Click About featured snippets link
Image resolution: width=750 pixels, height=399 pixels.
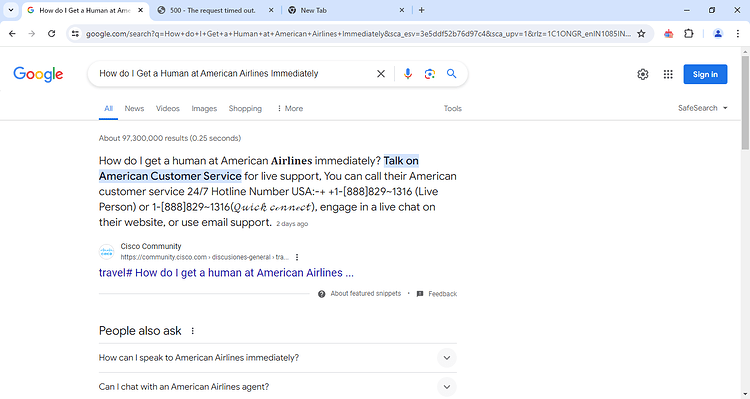click(366, 294)
